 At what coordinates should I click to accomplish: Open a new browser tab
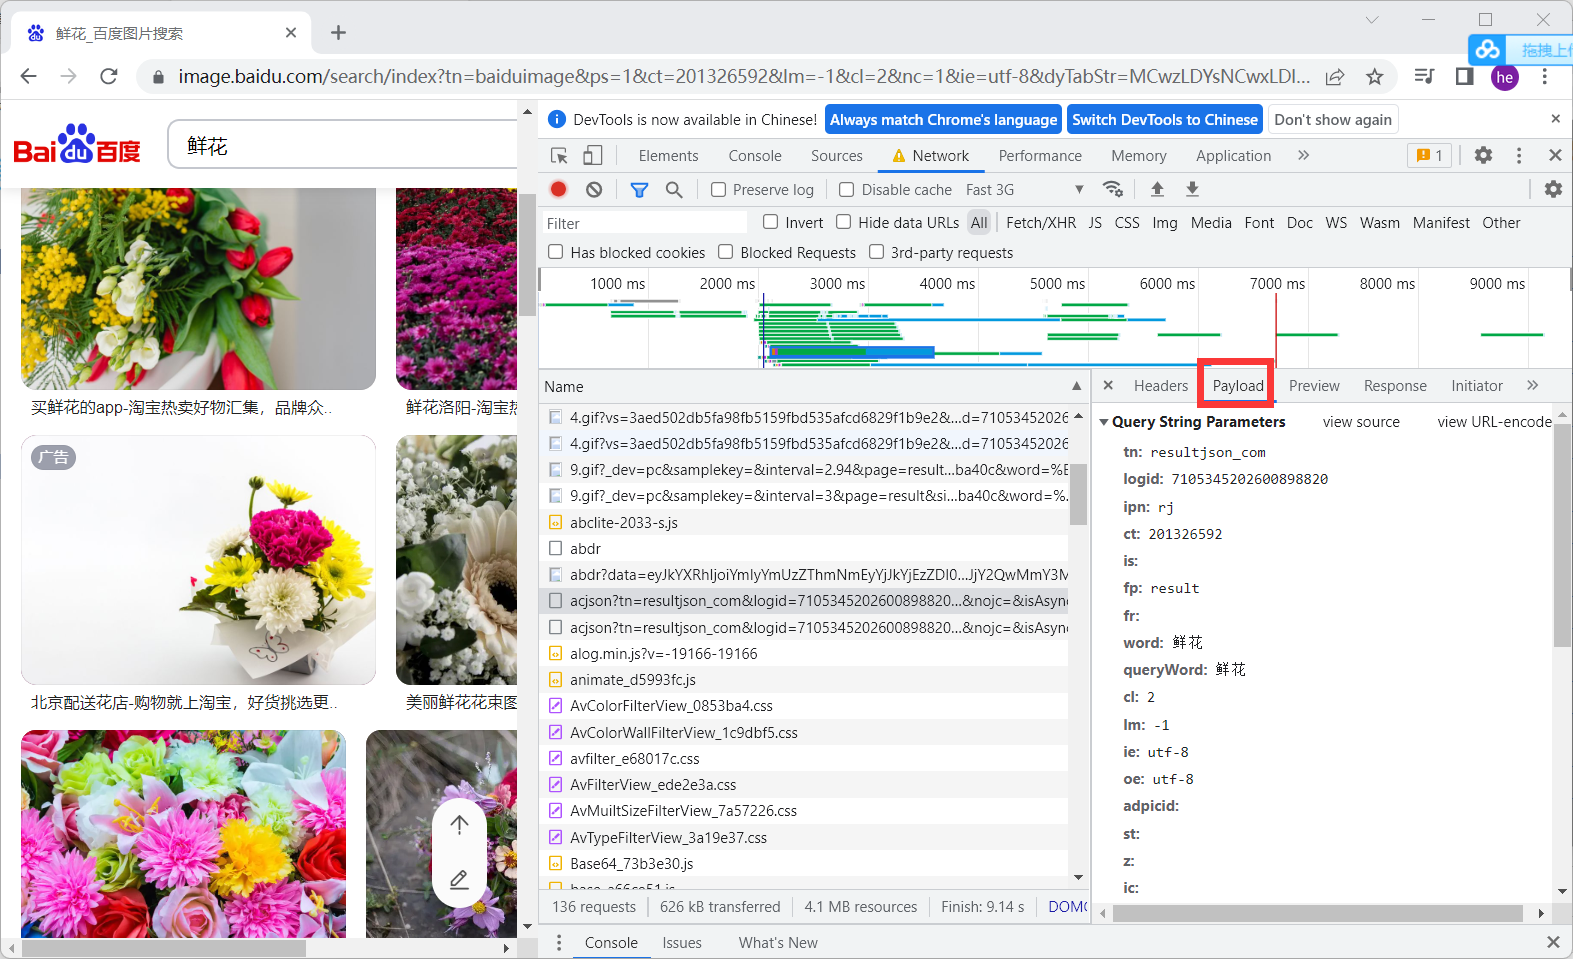click(x=338, y=33)
